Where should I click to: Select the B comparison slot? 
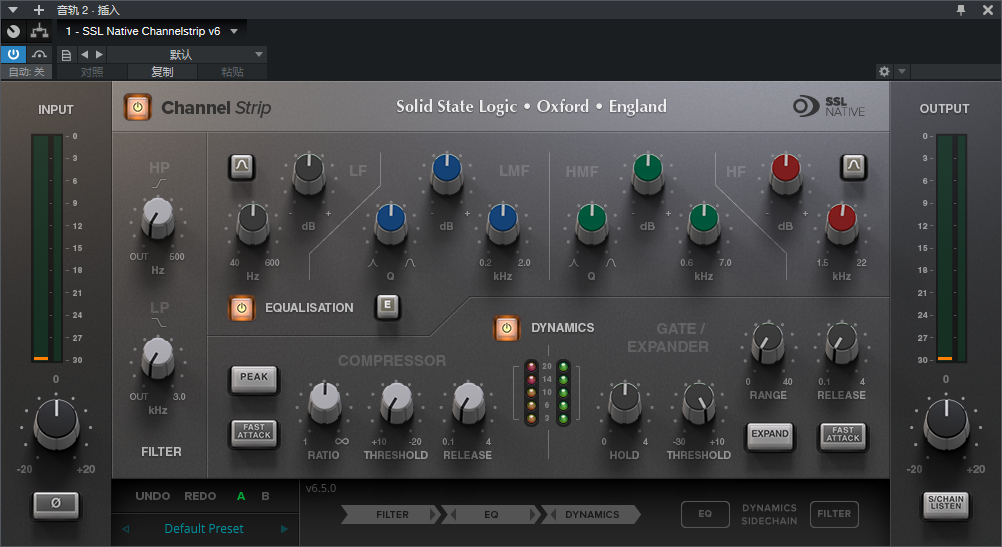(265, 496)
